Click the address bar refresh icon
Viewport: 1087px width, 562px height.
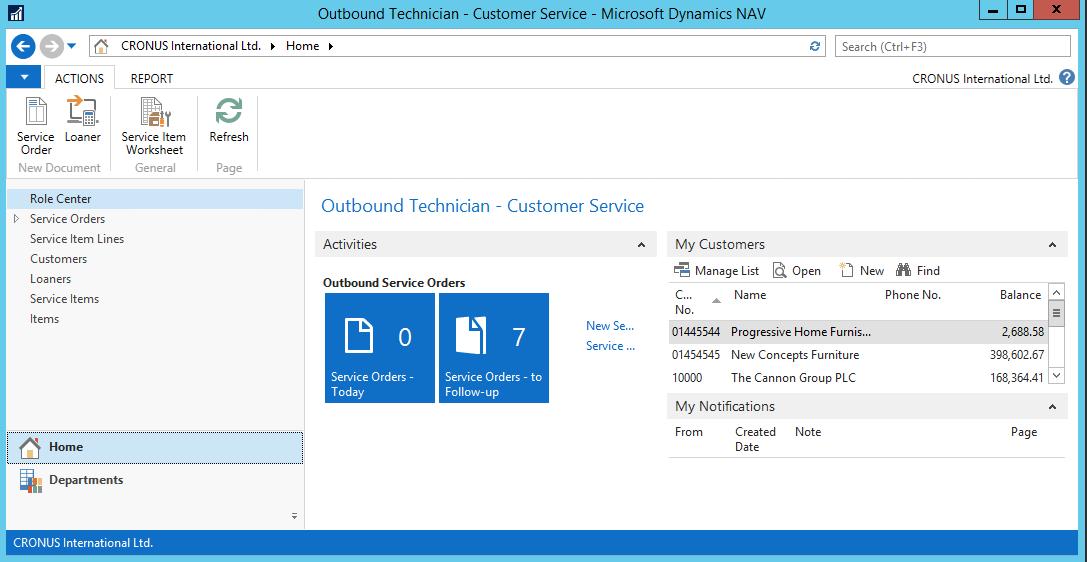pos(815,46)
